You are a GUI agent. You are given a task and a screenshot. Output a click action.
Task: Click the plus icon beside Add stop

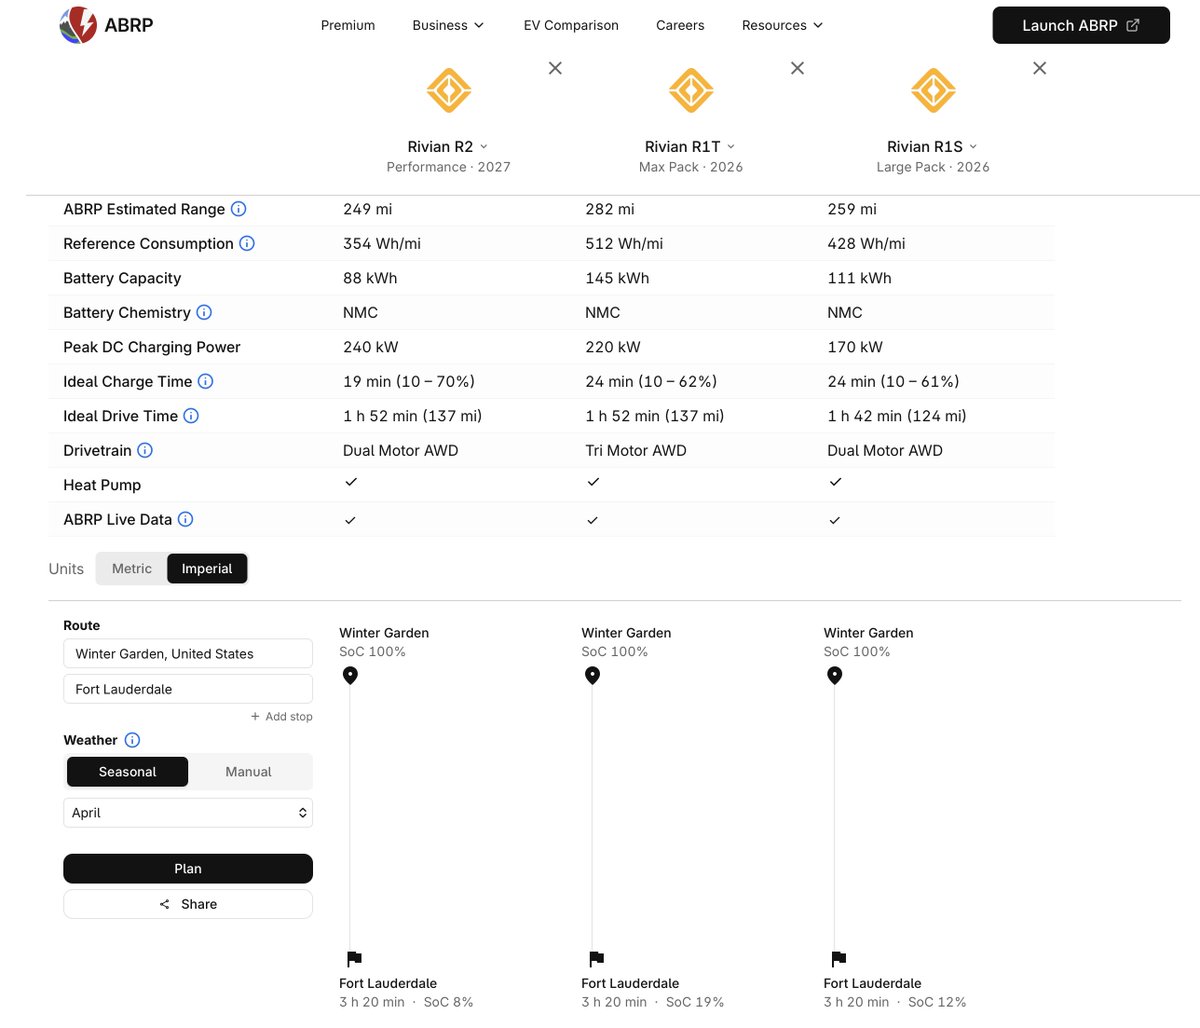[255, 716]
